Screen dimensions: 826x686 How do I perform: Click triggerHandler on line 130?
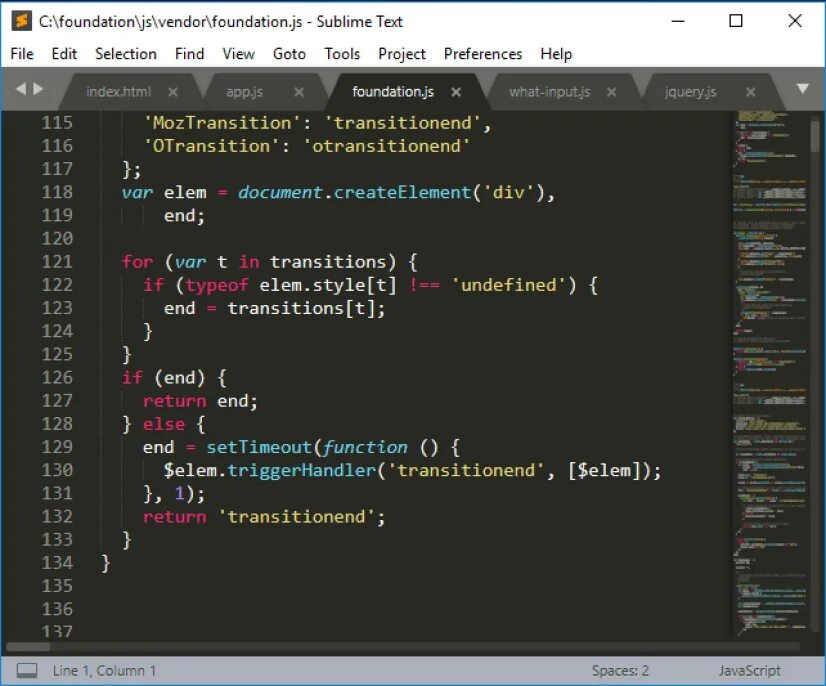tap(301, 470)
